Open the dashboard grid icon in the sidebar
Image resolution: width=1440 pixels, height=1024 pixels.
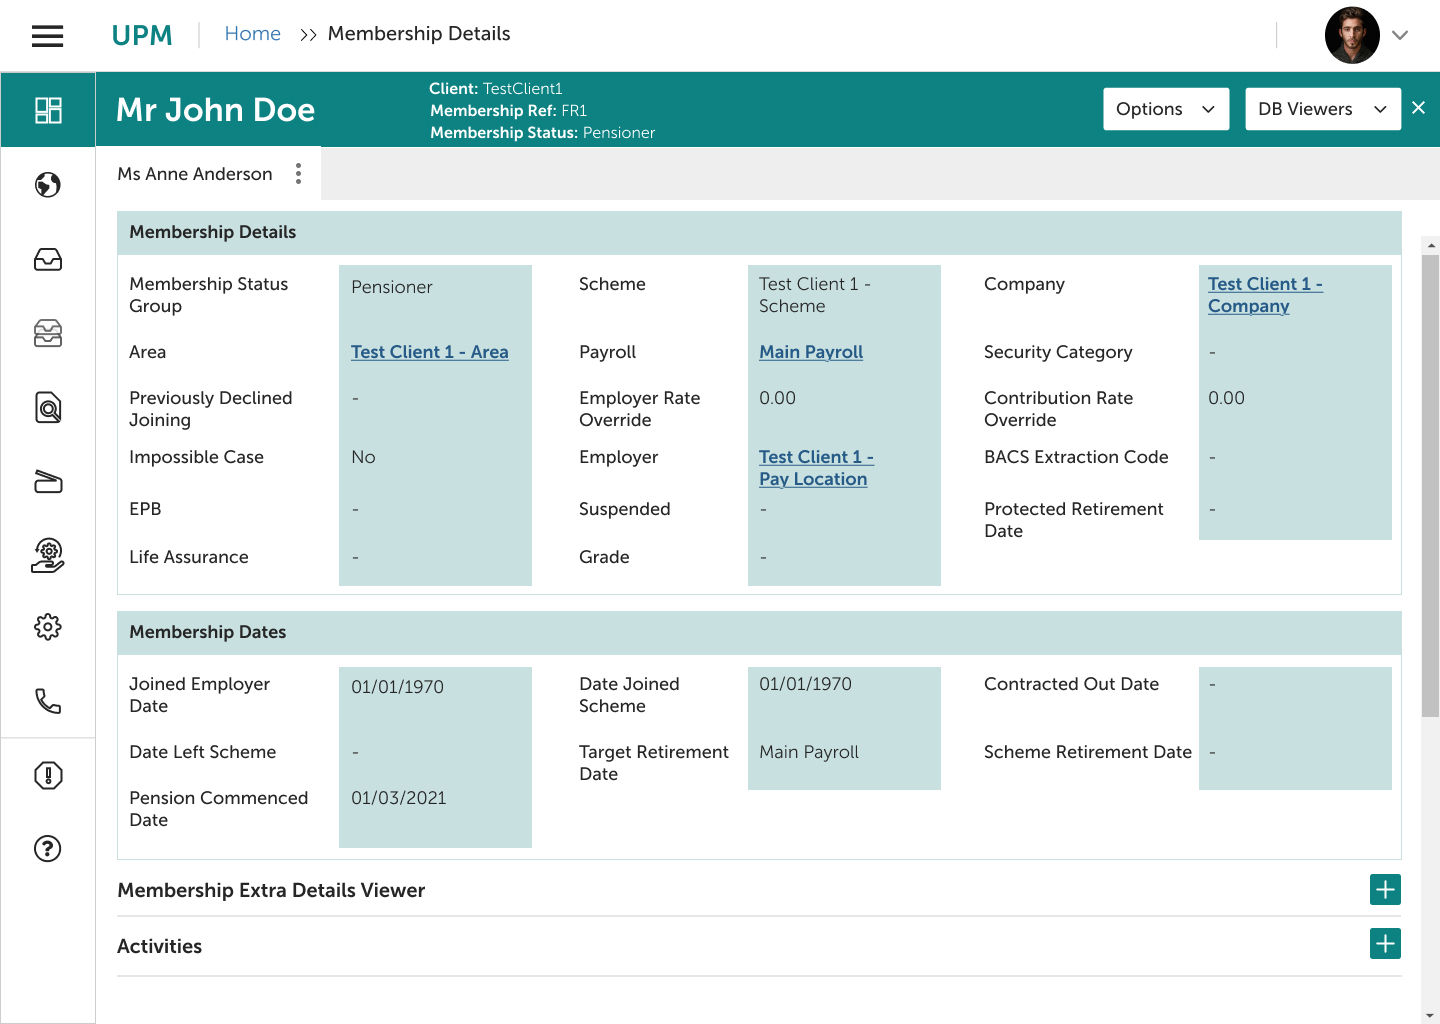(x=47, y=109)
